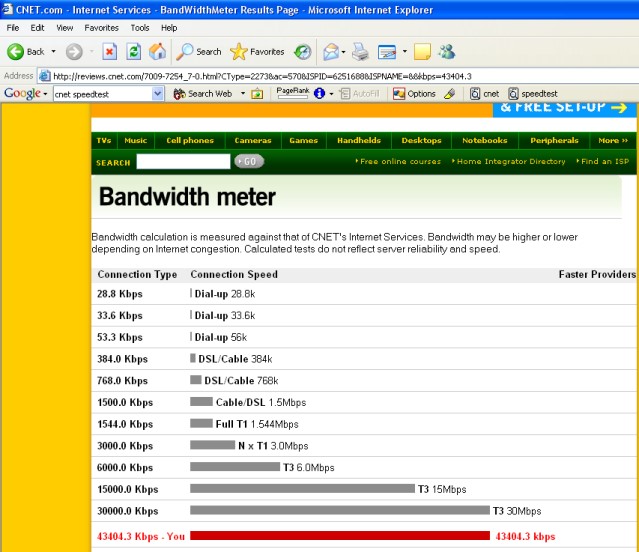The image size is (639, 552).
Task: Open the Tools menu
Action: pyautogui.click(x=140, y=28)
